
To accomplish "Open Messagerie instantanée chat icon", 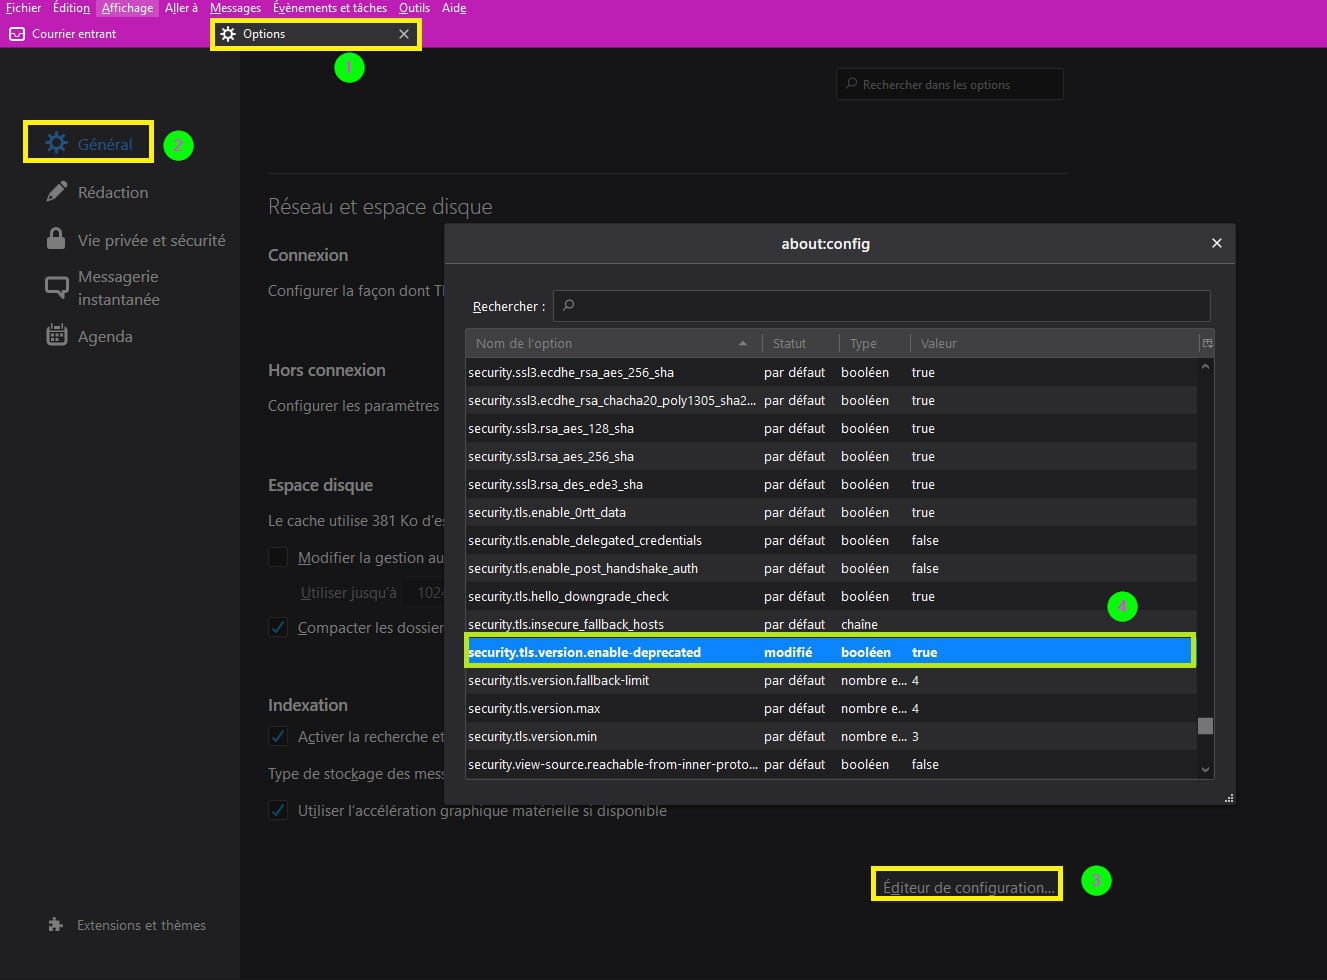I will click(x=57, y=288).
